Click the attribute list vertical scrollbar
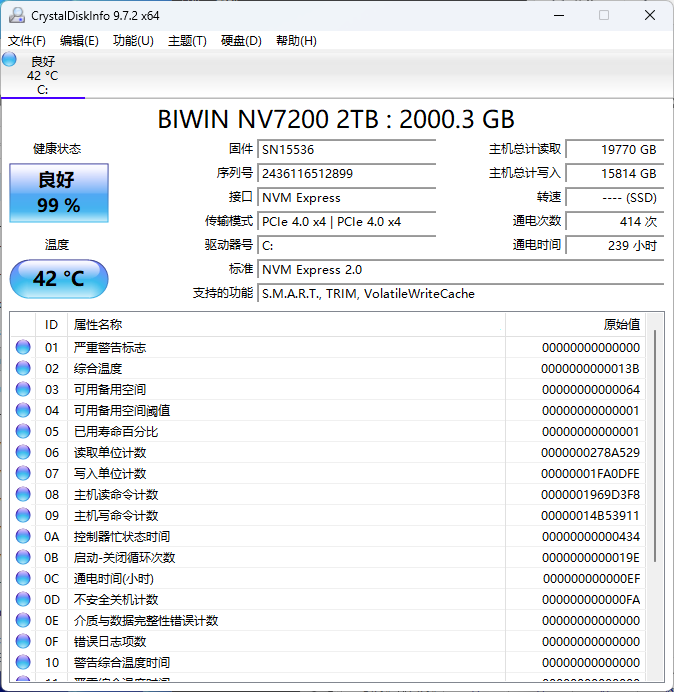 [656, 450]
